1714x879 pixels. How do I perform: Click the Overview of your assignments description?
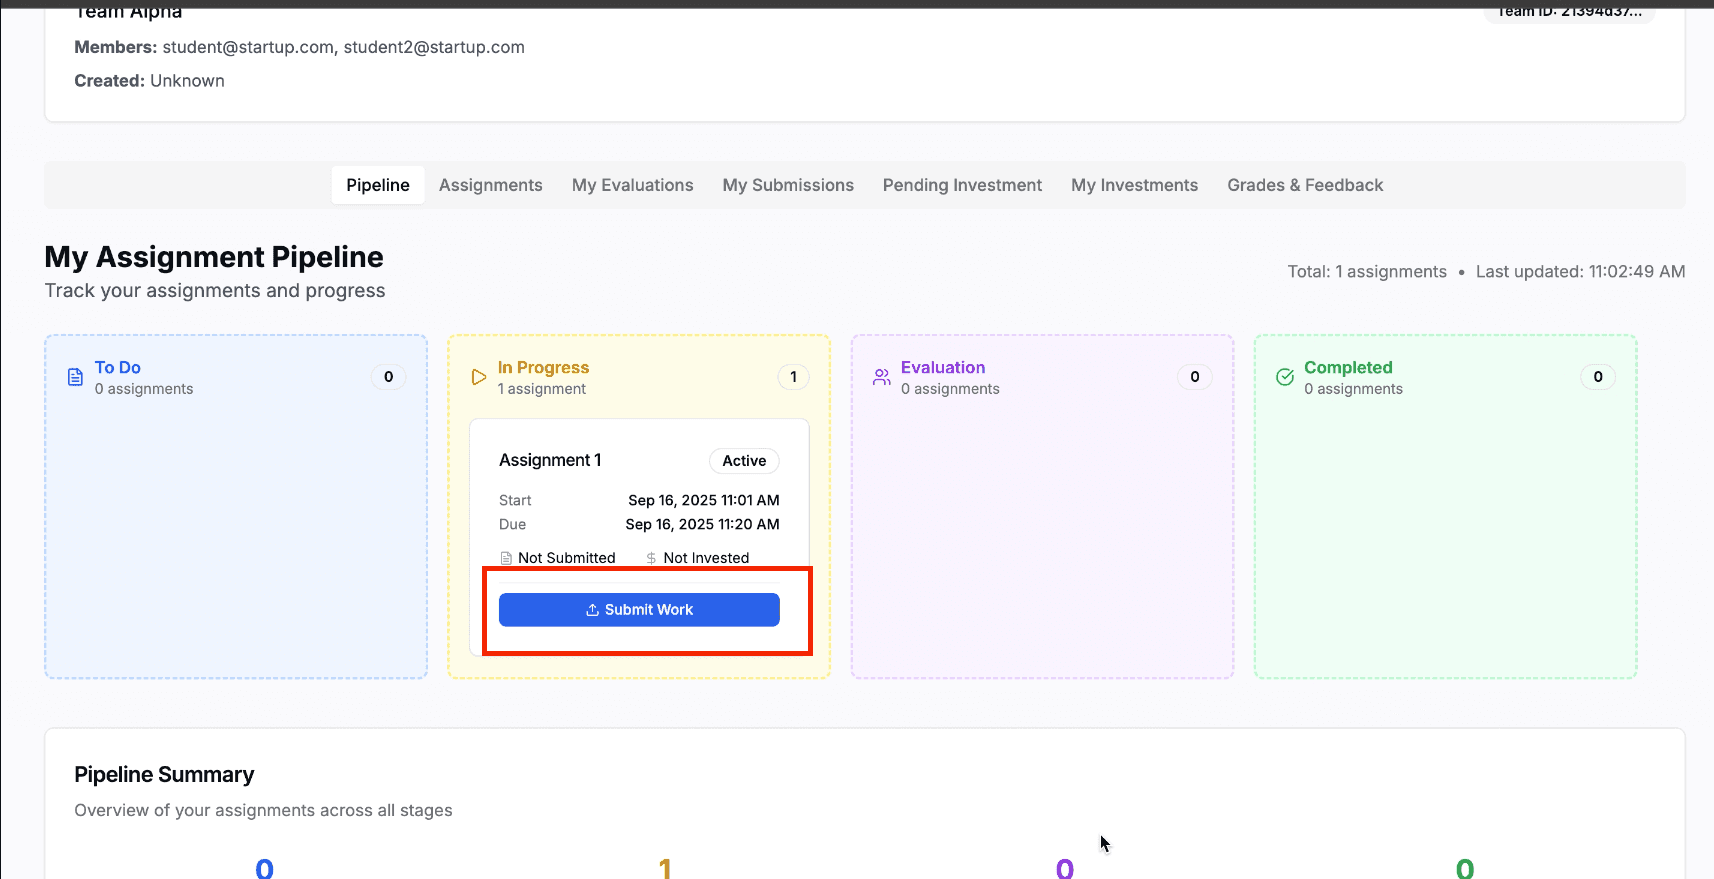point(263,811)
